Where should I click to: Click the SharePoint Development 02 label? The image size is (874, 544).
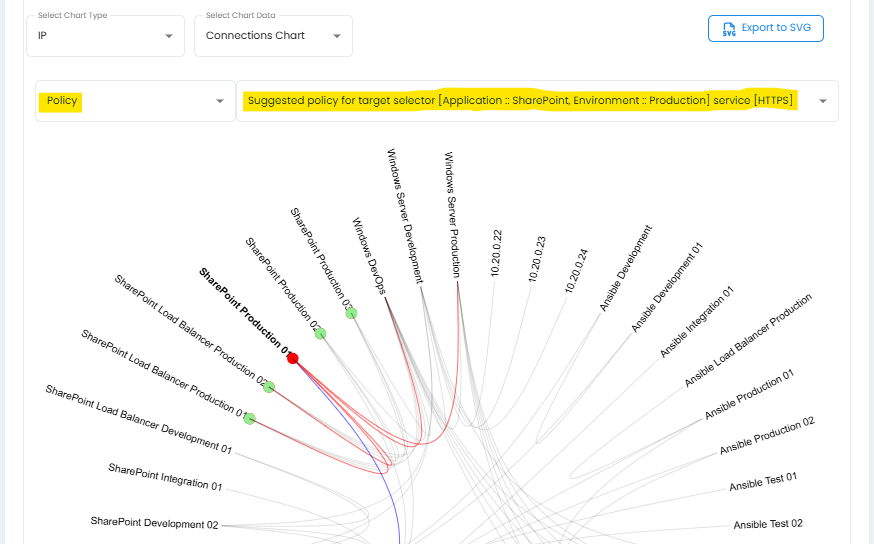154,523
